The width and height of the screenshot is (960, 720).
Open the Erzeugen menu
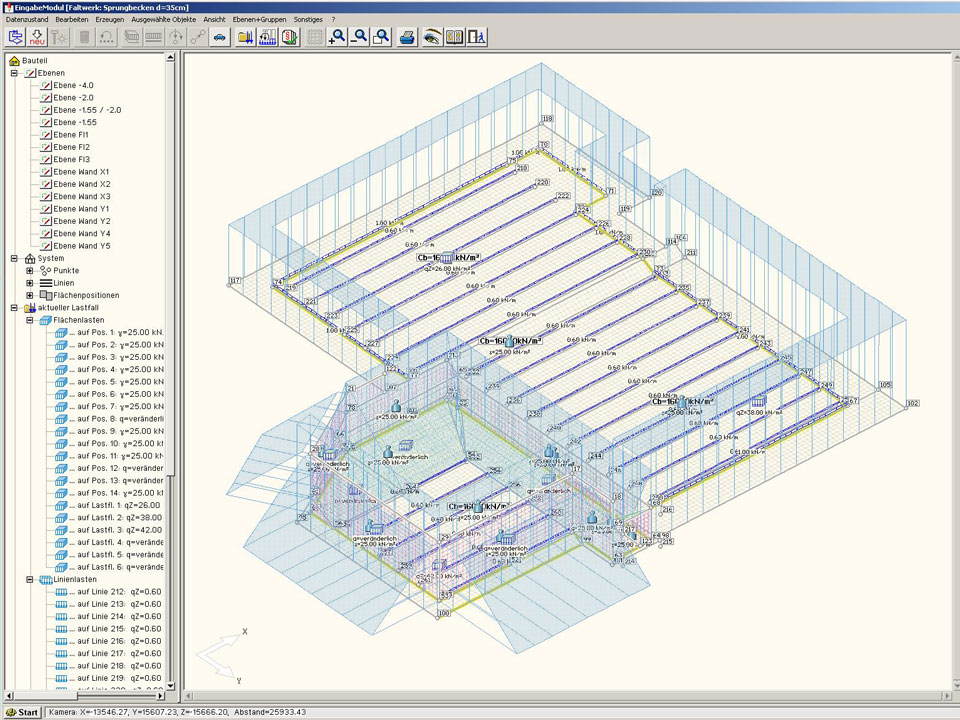click(110, 19)
